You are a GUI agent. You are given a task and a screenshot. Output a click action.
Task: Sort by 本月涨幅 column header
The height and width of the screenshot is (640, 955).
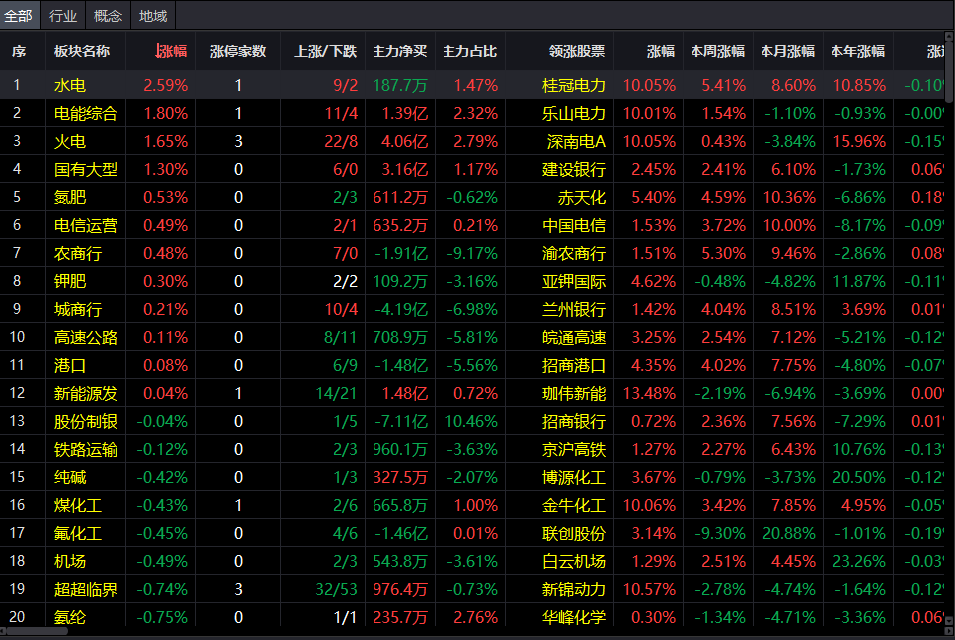pyautogui.click(x=788, y=51)
